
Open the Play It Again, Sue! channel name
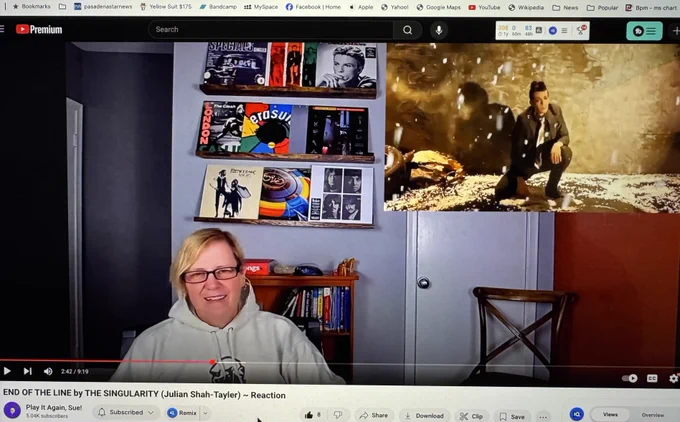pos(54,407)
